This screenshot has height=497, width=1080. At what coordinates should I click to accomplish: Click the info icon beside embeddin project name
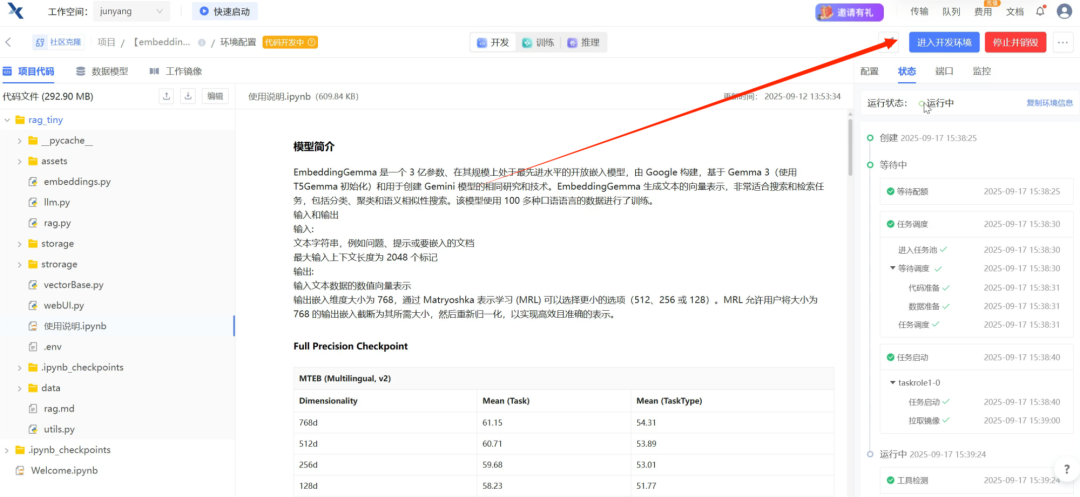(x=202, y=43)
